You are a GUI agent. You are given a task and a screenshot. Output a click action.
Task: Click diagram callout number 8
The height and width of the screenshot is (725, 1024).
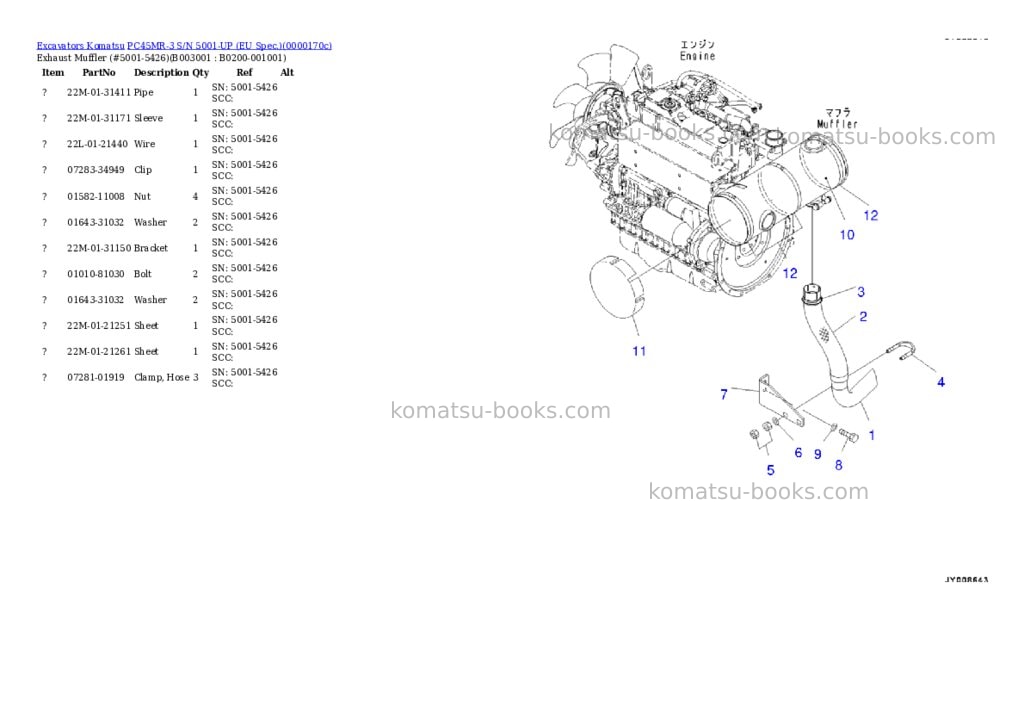[x=839, y=465]
